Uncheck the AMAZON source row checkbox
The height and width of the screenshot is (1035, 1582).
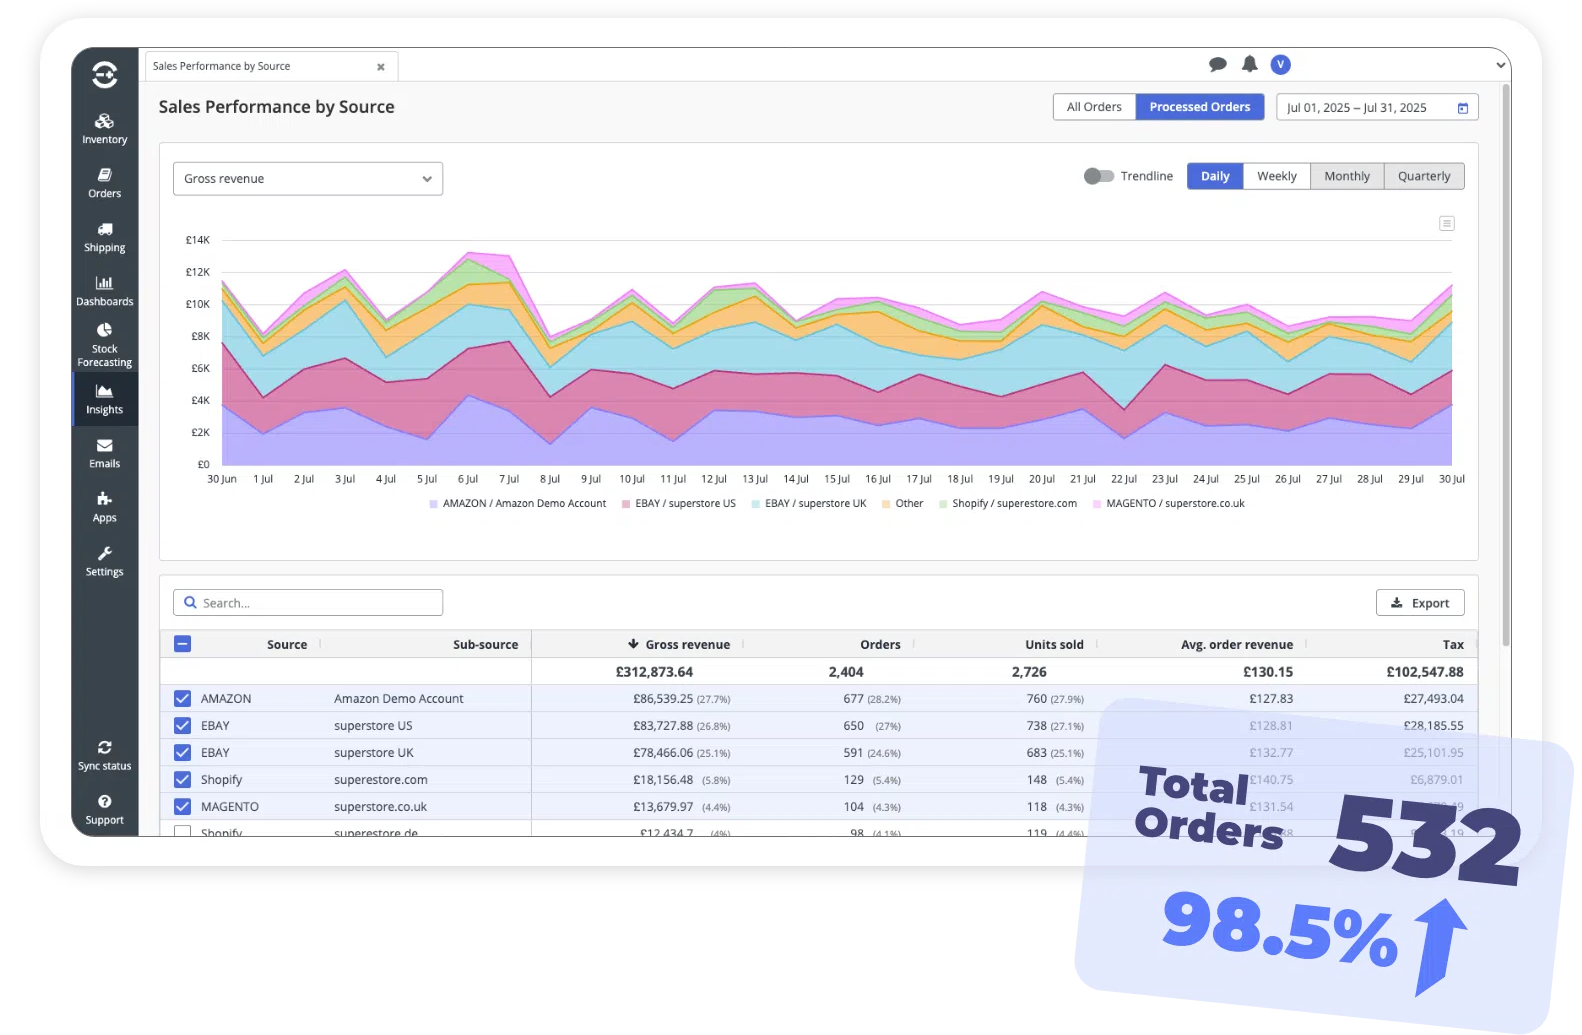coord(182,699)
